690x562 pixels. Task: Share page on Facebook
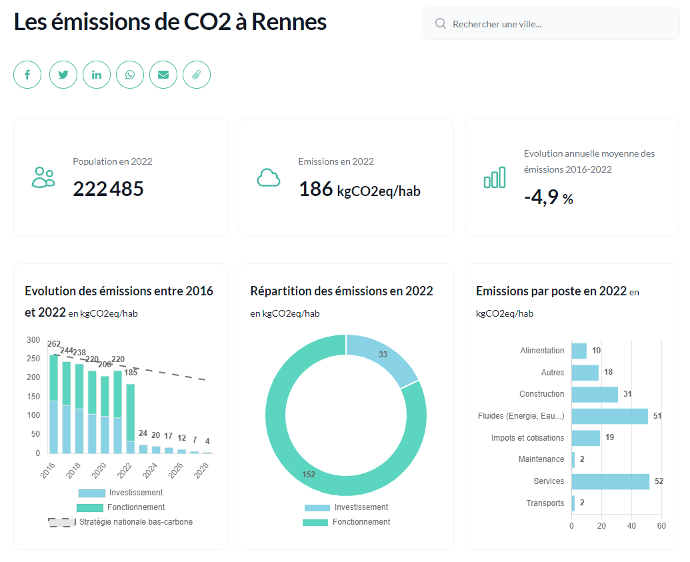coord(27,75)
